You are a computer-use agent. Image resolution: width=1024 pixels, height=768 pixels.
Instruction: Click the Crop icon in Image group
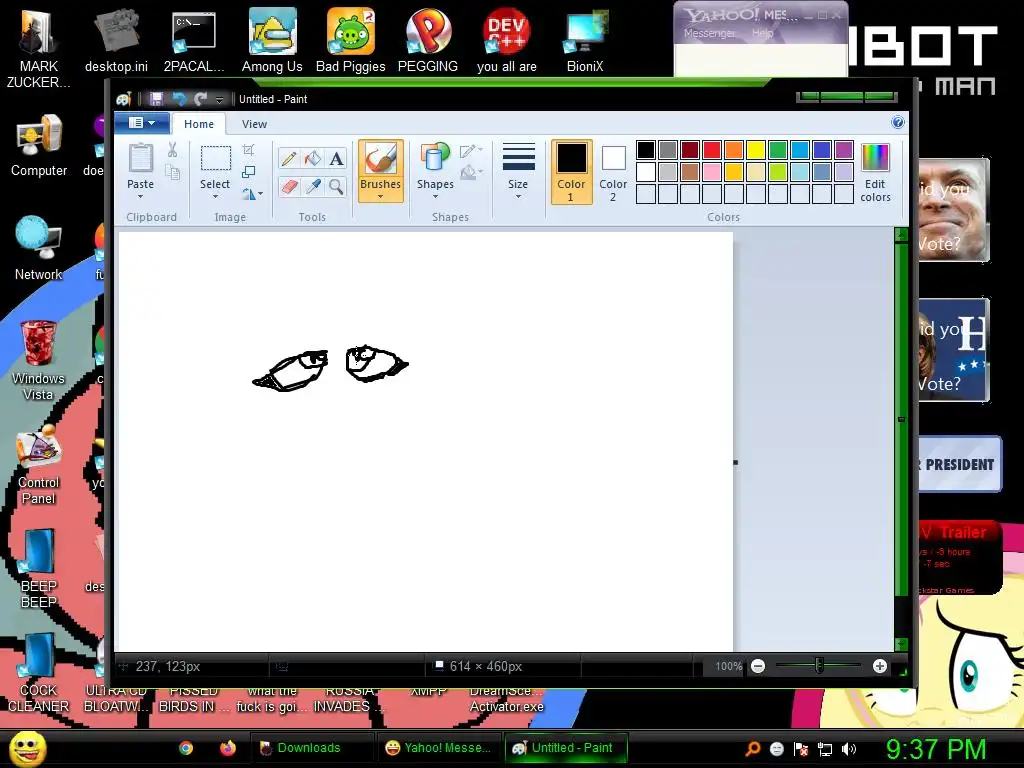click(x=248, y=150)
